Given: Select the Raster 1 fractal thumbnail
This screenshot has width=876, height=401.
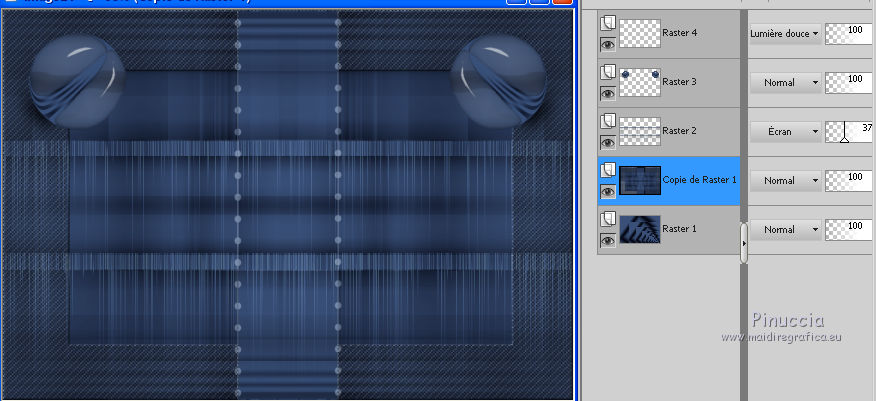Looking at the screenshot, I should pyautogui.click(x=640, y=230).
